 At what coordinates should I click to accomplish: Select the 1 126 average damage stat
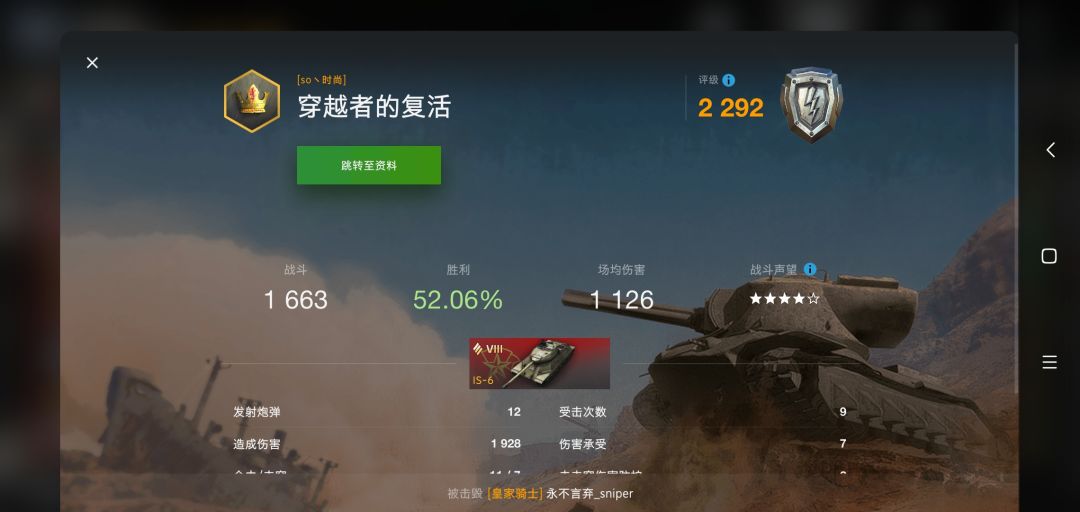click(621, 300)
